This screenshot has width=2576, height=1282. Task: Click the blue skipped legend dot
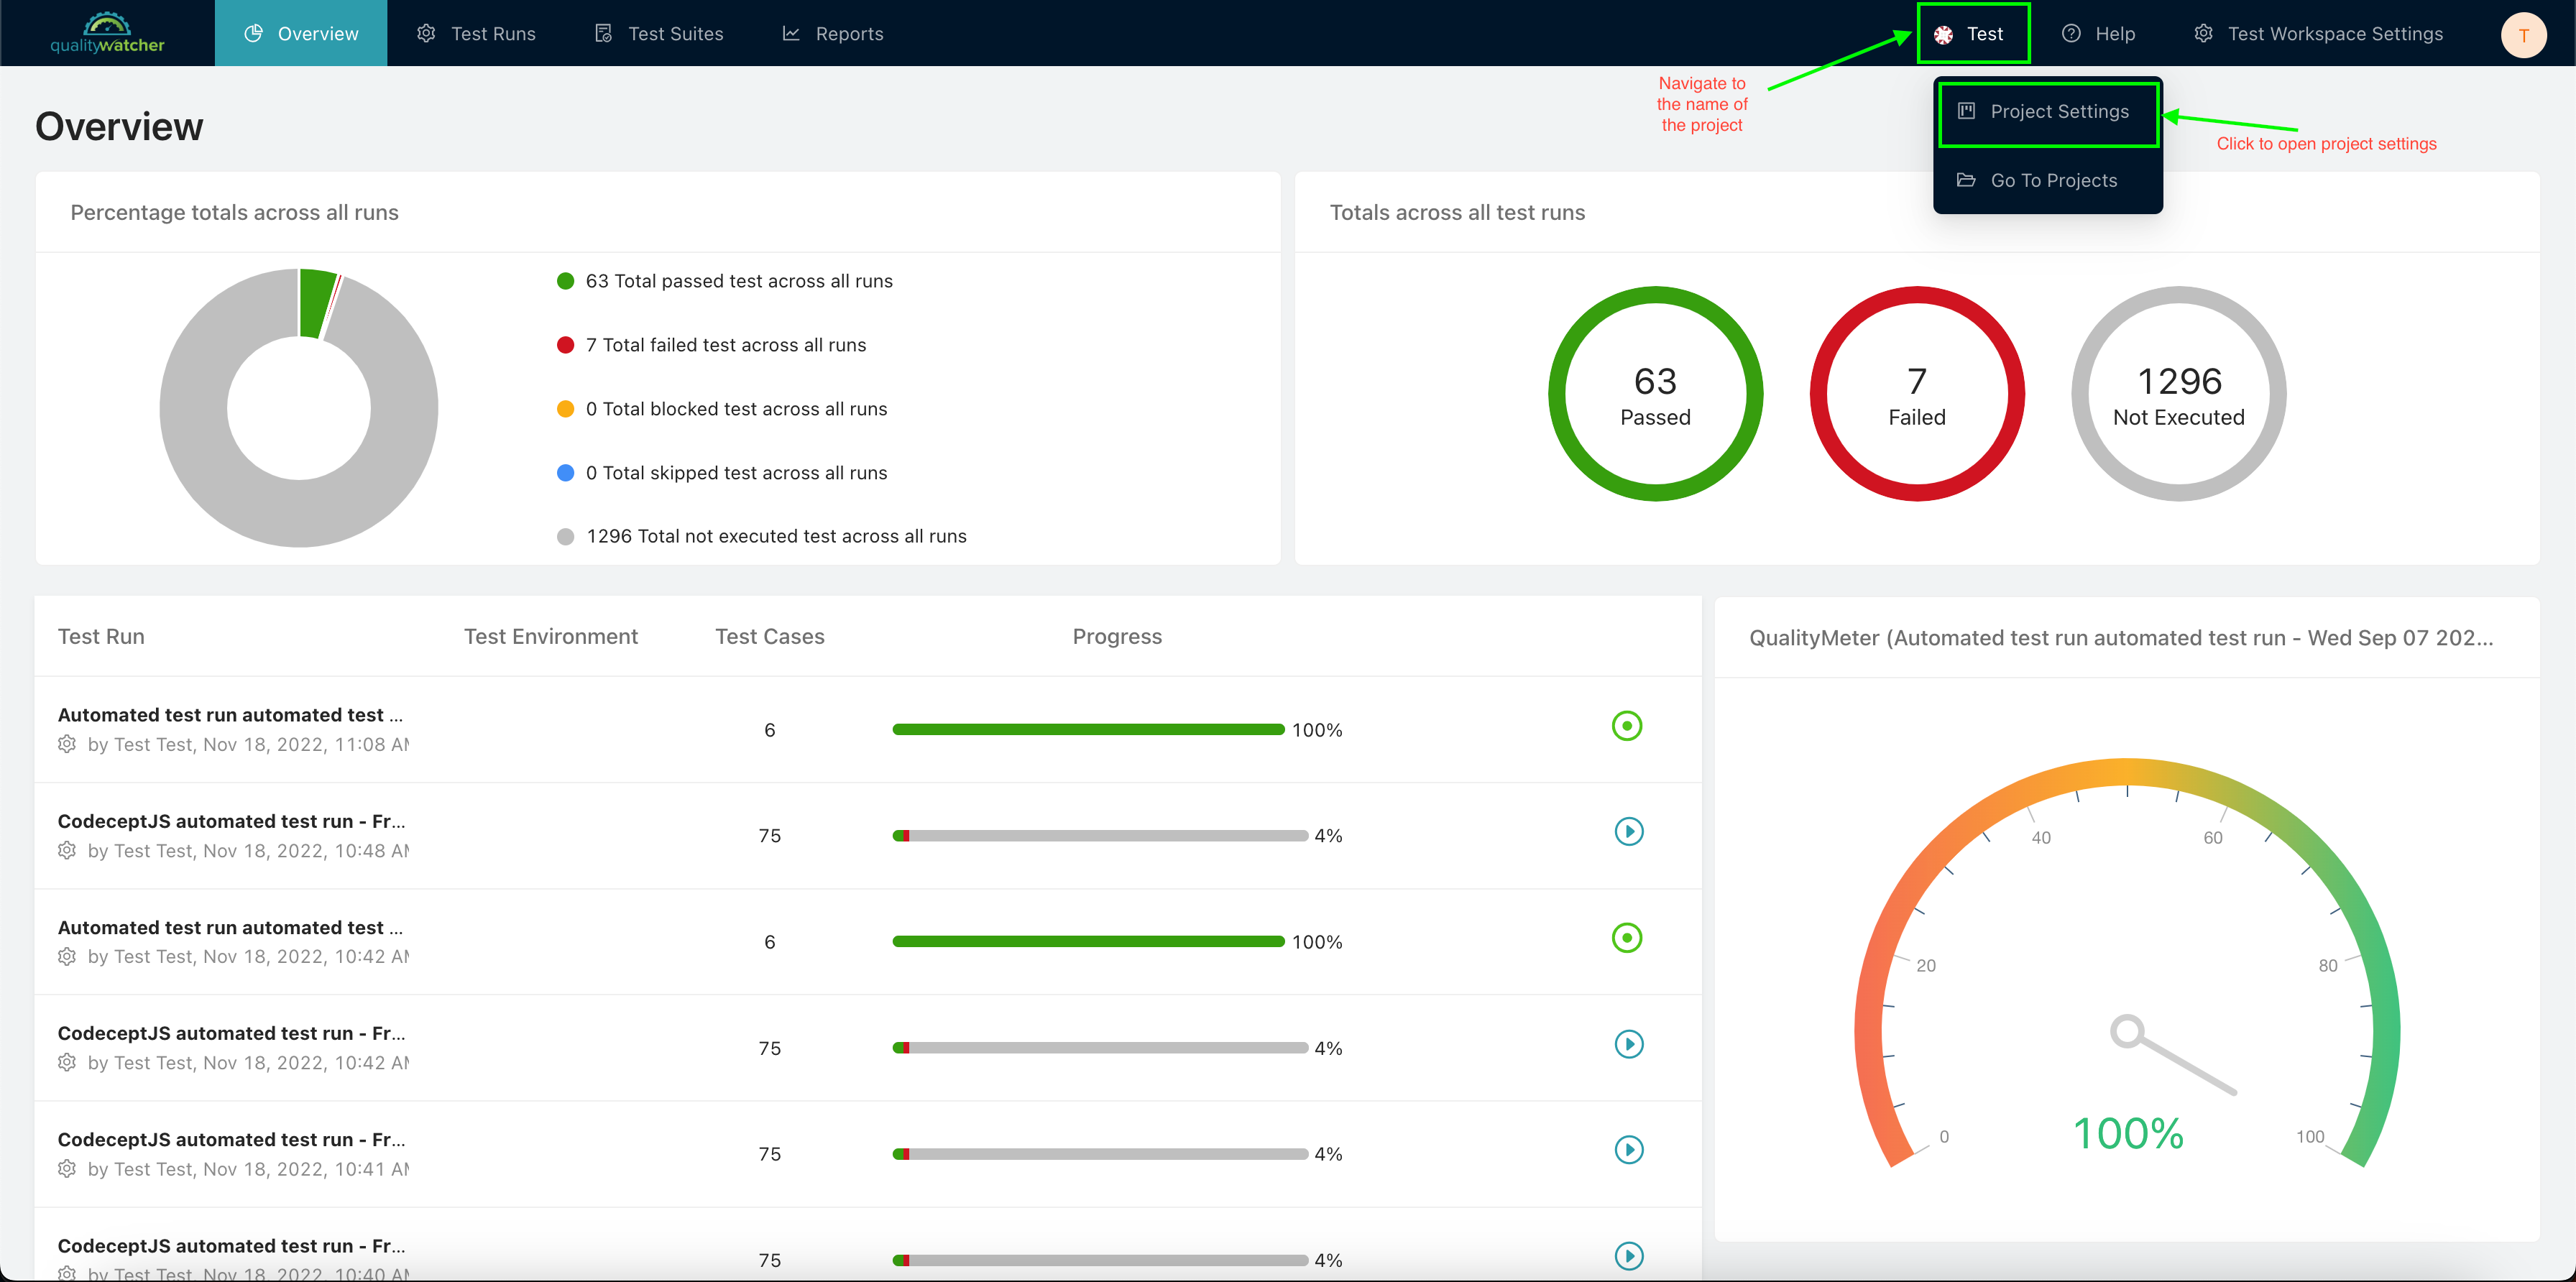[x=565, y=472]
